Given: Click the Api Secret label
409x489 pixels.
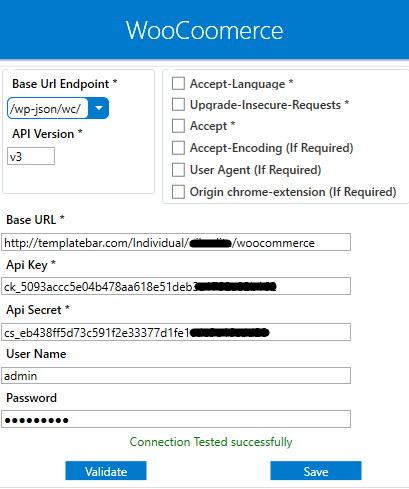Looking at the screenshot, I should coord(38,310).
